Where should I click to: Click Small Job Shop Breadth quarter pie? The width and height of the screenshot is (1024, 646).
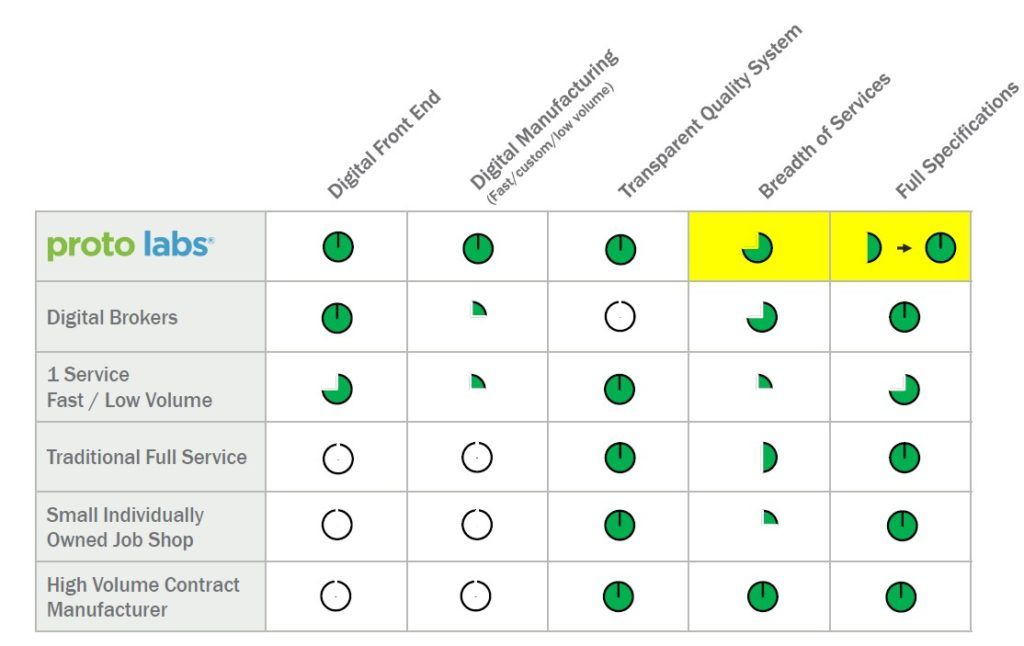click(768, 518)
